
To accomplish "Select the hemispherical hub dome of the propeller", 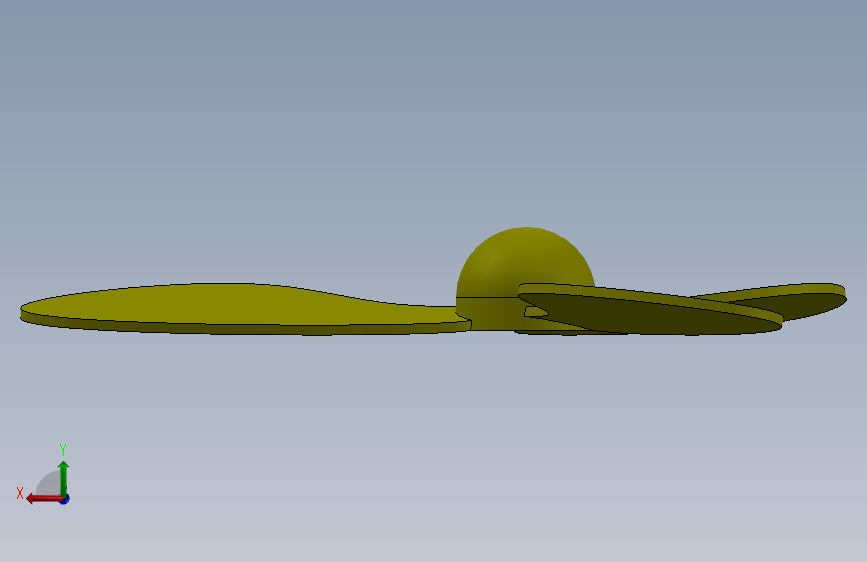I will coord(525,260).
